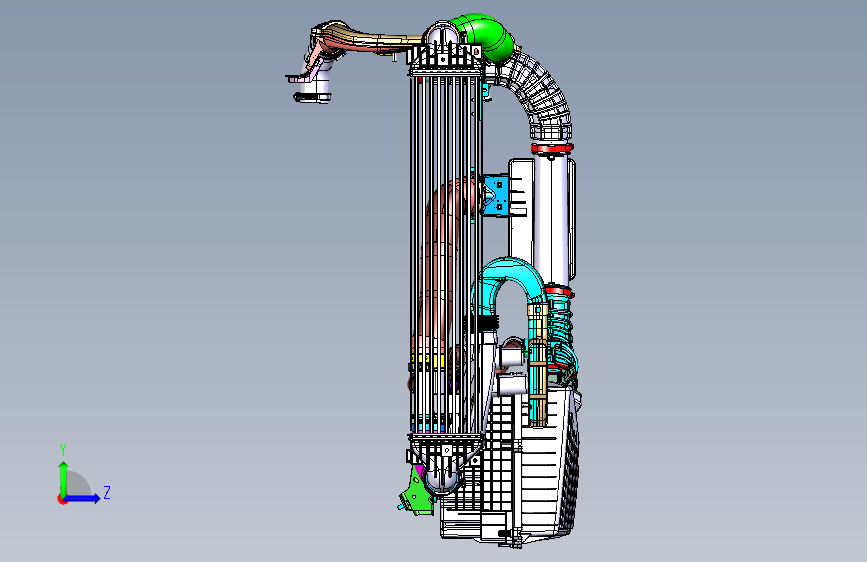Select the green Y axis arrow
The image size is (867, 562).
pos(64,479)
